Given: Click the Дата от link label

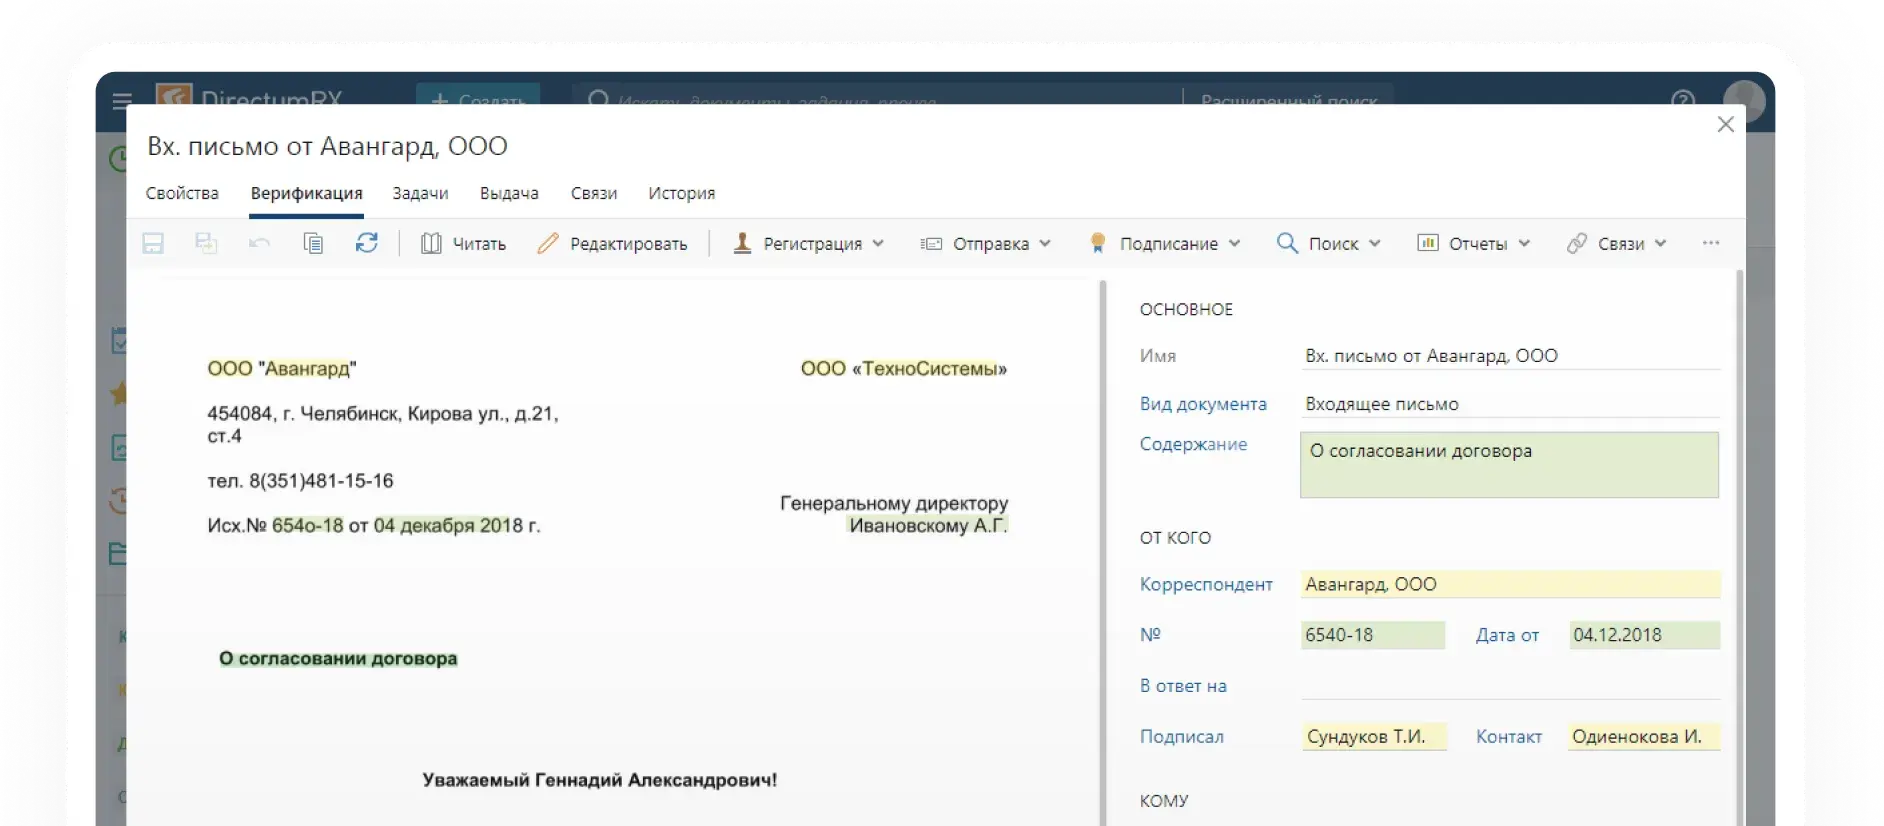Looking at the screenshot, I should tap(1508, 635).
